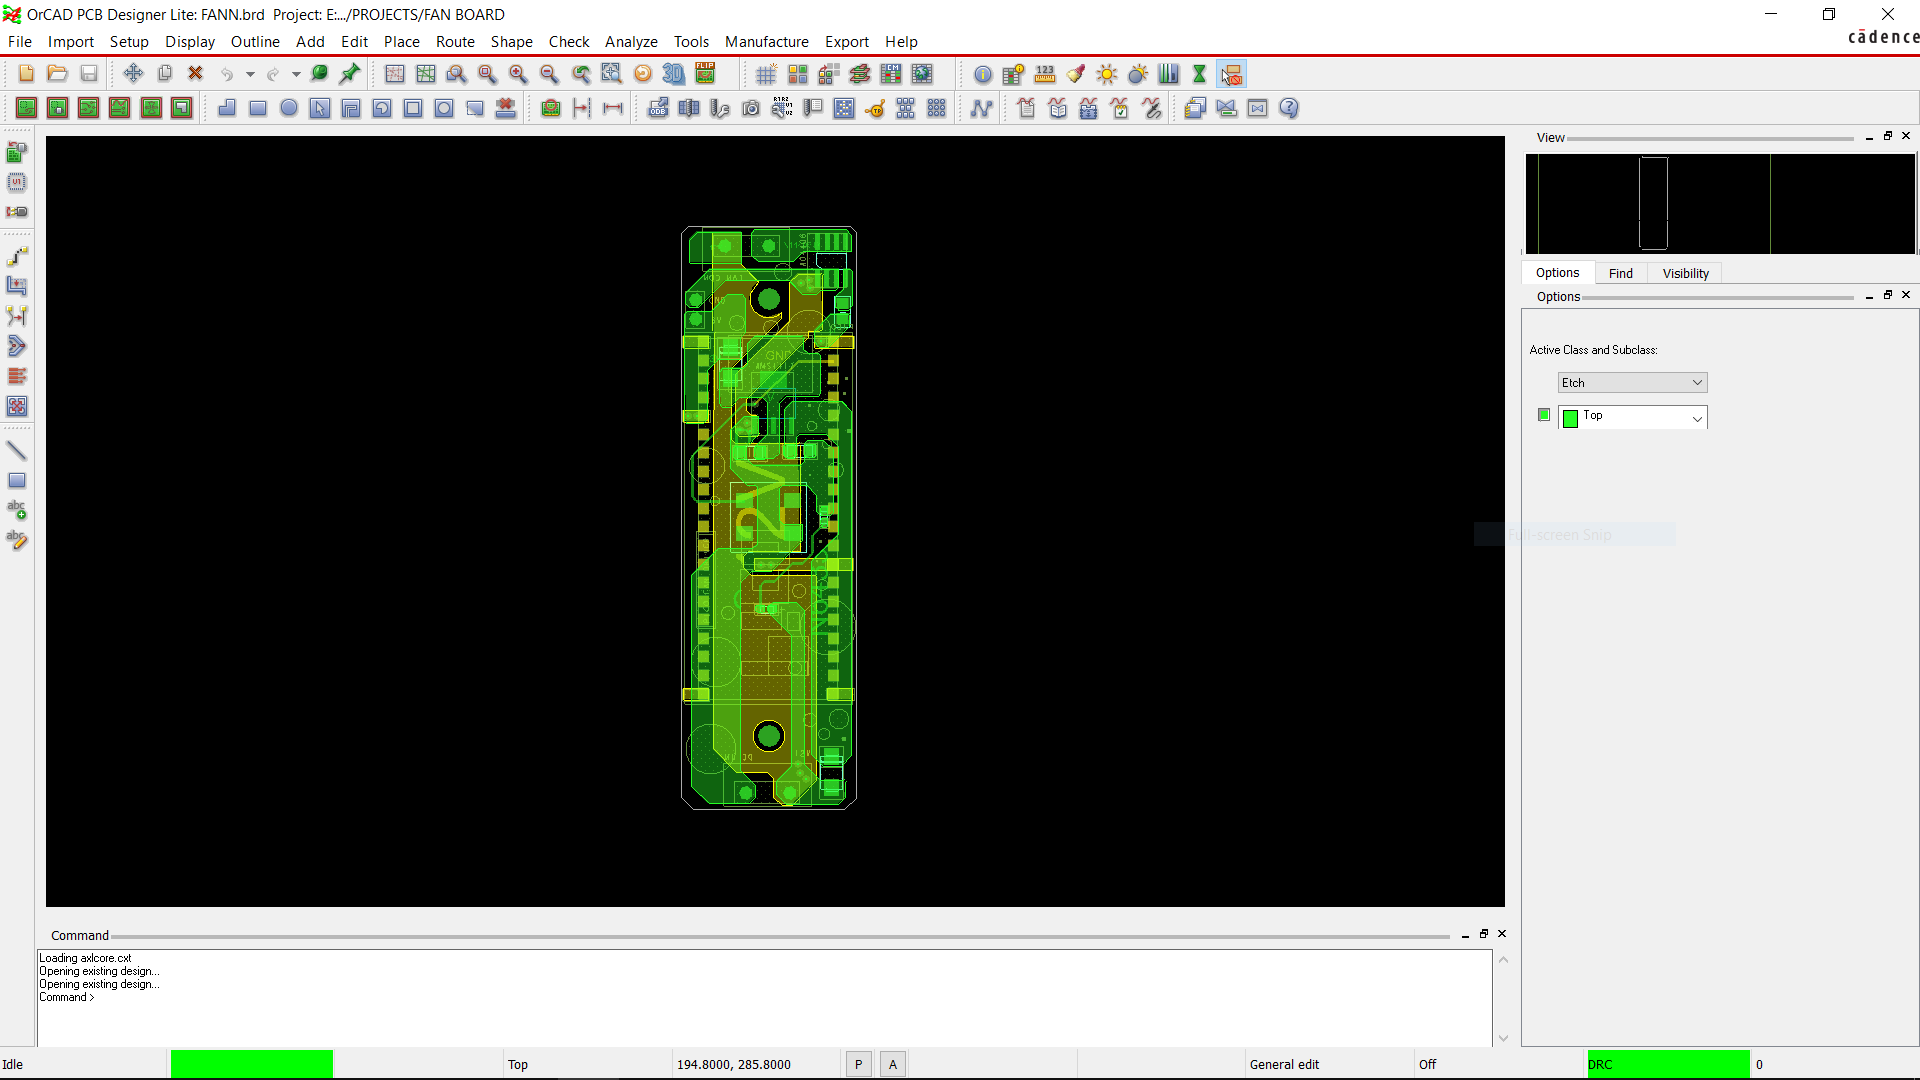Image resolution: width=1920 pixels, height=1080 pixels.
Task: Switch to the Find tab
Action: point(1620,273)
